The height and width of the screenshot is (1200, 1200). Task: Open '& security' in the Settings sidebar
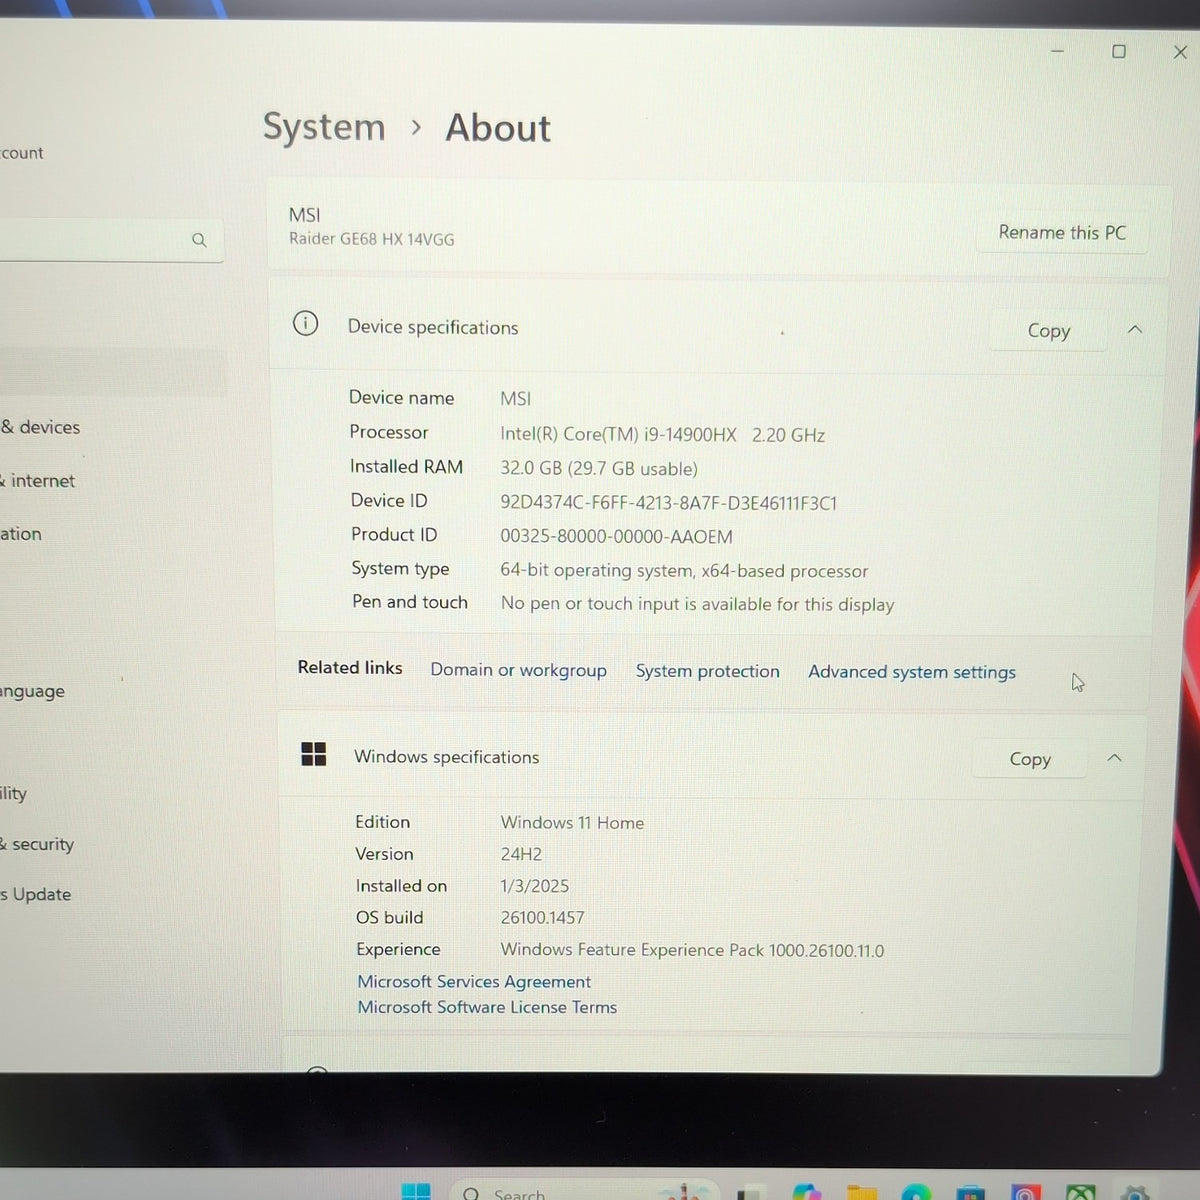click(37, 844)
